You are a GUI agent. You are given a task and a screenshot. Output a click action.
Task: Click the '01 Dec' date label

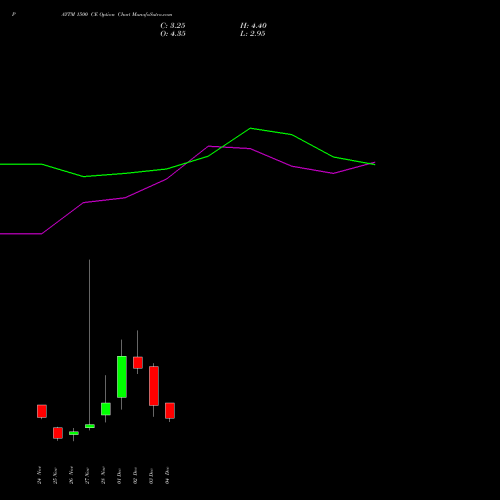120,476
